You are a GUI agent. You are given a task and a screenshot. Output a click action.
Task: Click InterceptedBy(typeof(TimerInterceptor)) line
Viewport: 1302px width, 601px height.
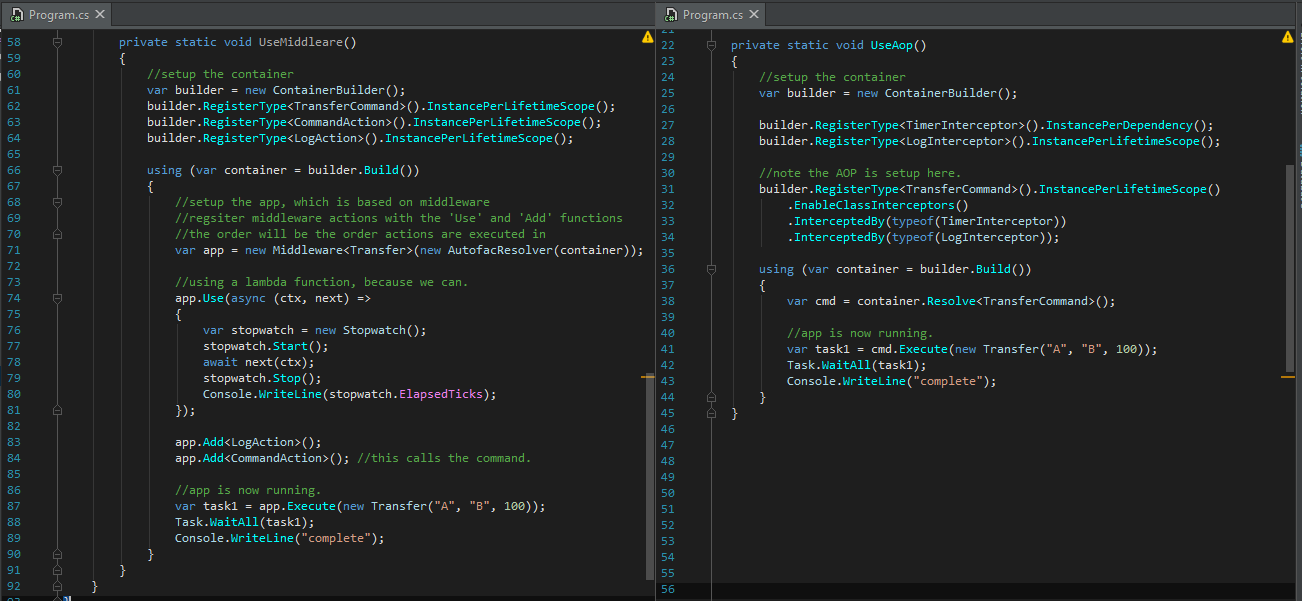[927, 222]
